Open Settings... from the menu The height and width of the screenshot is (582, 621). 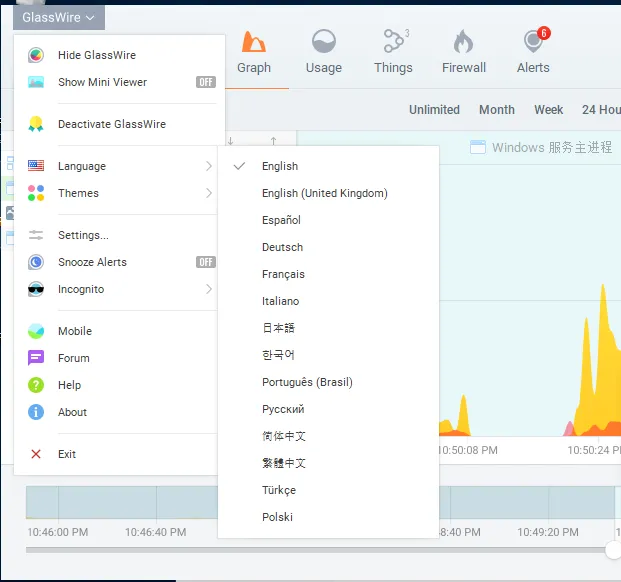[x=83, y=235]
